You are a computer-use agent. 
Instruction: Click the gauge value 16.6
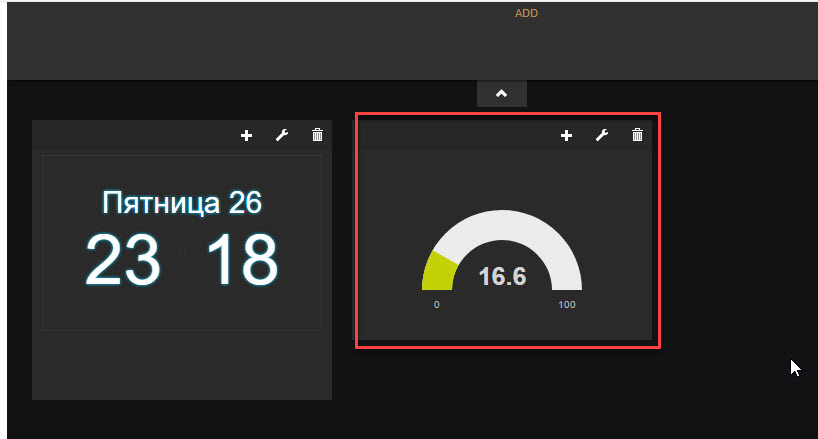(502, 276)
